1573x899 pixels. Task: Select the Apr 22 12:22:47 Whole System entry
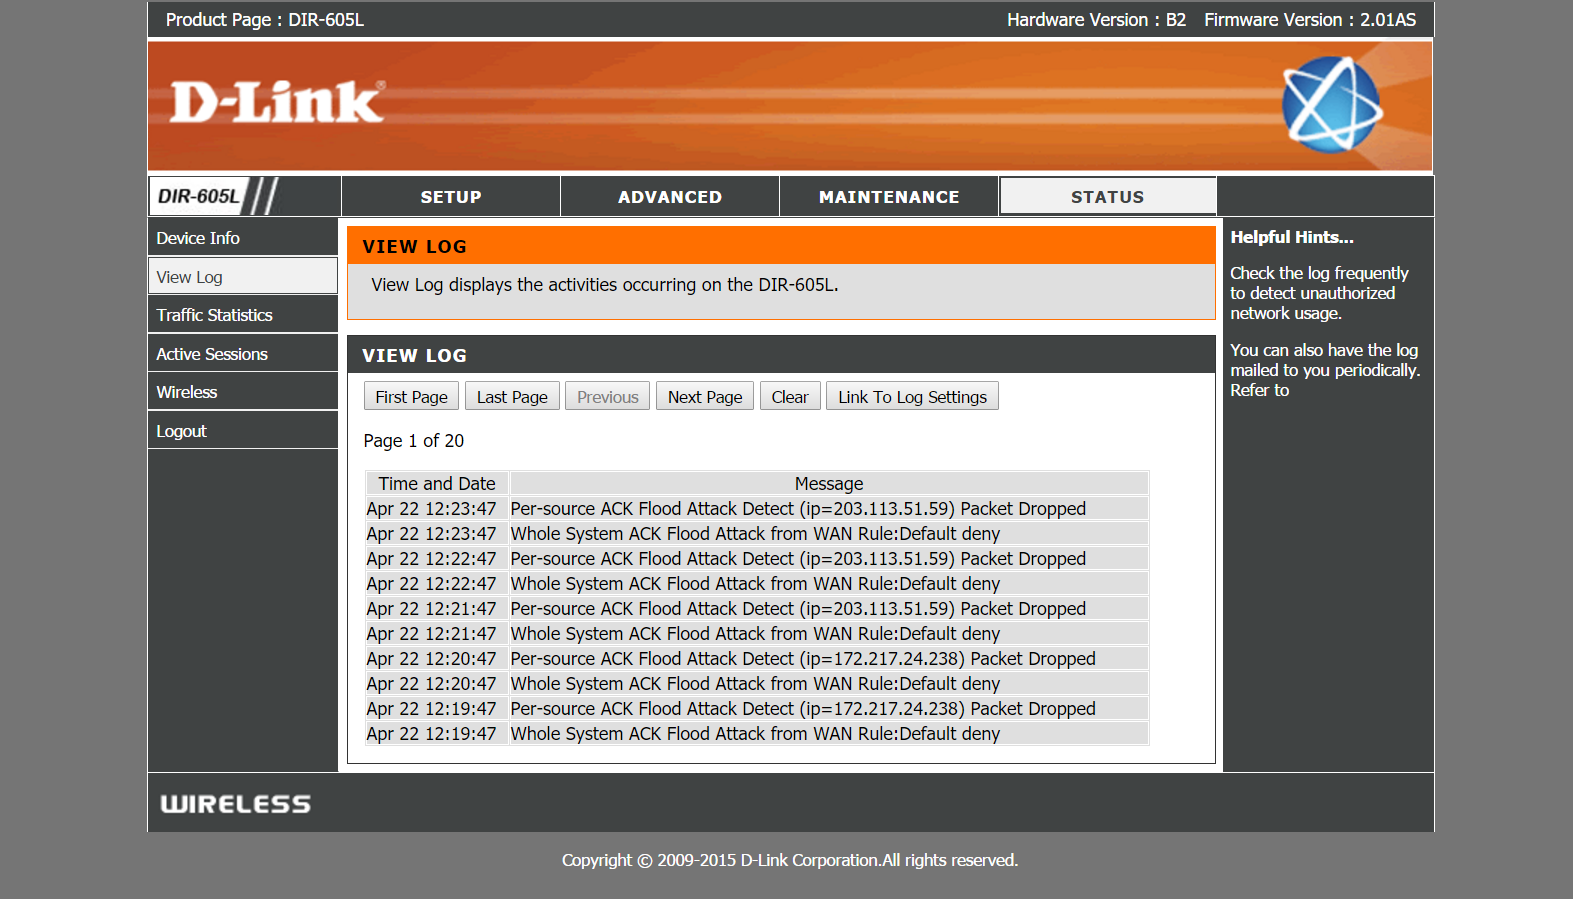coord(757,584)
